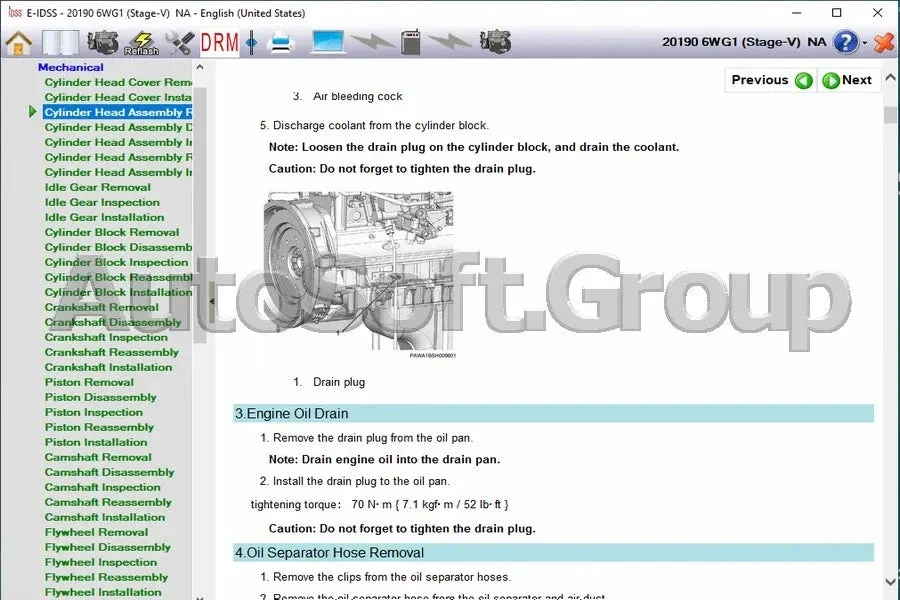Collapse the left navigation panel arrow
The width and height of the screenshot is (900, 600).
click(212, 301)
